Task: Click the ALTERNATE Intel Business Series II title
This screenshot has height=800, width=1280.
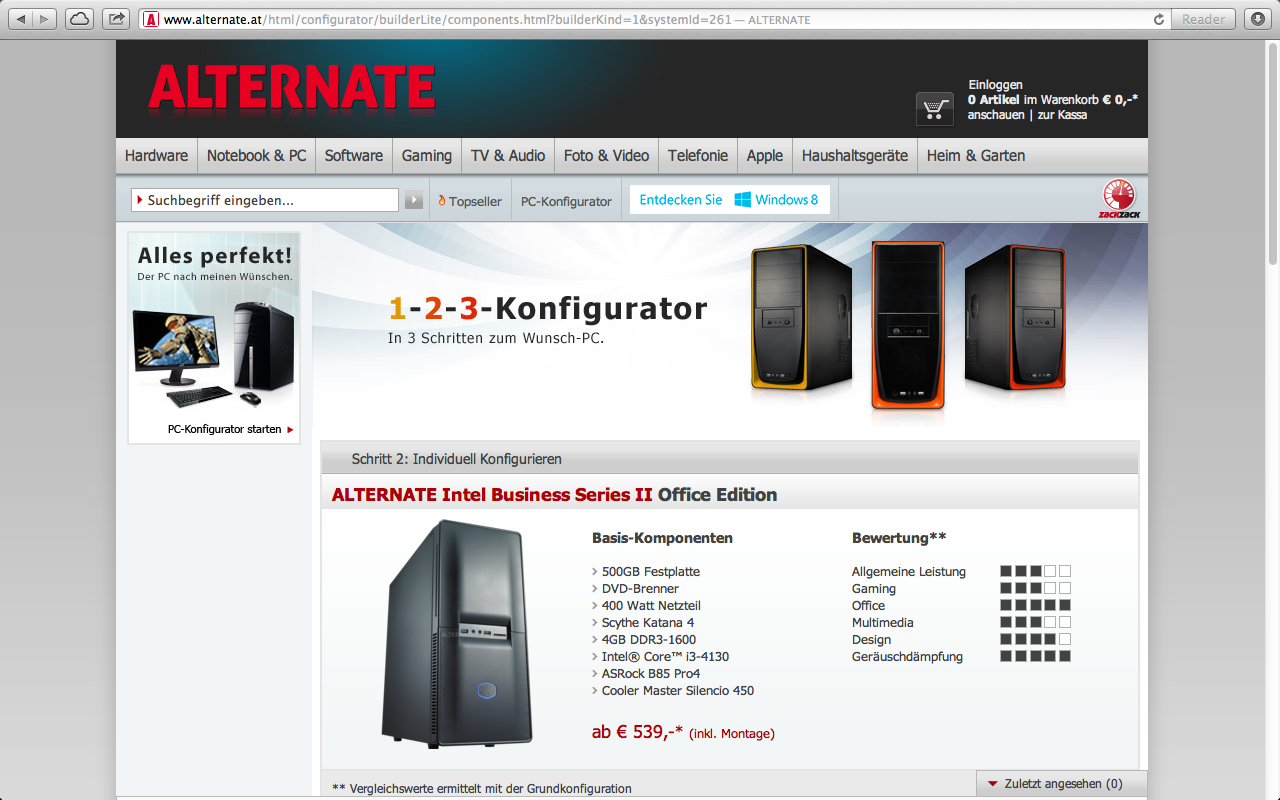Action: tap(492, 495)
